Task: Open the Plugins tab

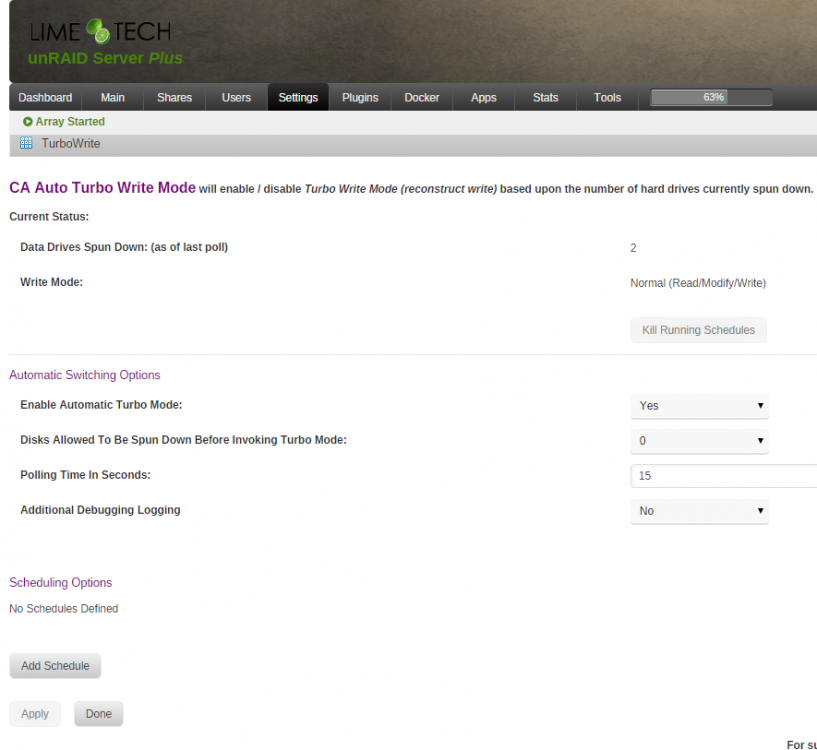Action: (x=360, y=97)
